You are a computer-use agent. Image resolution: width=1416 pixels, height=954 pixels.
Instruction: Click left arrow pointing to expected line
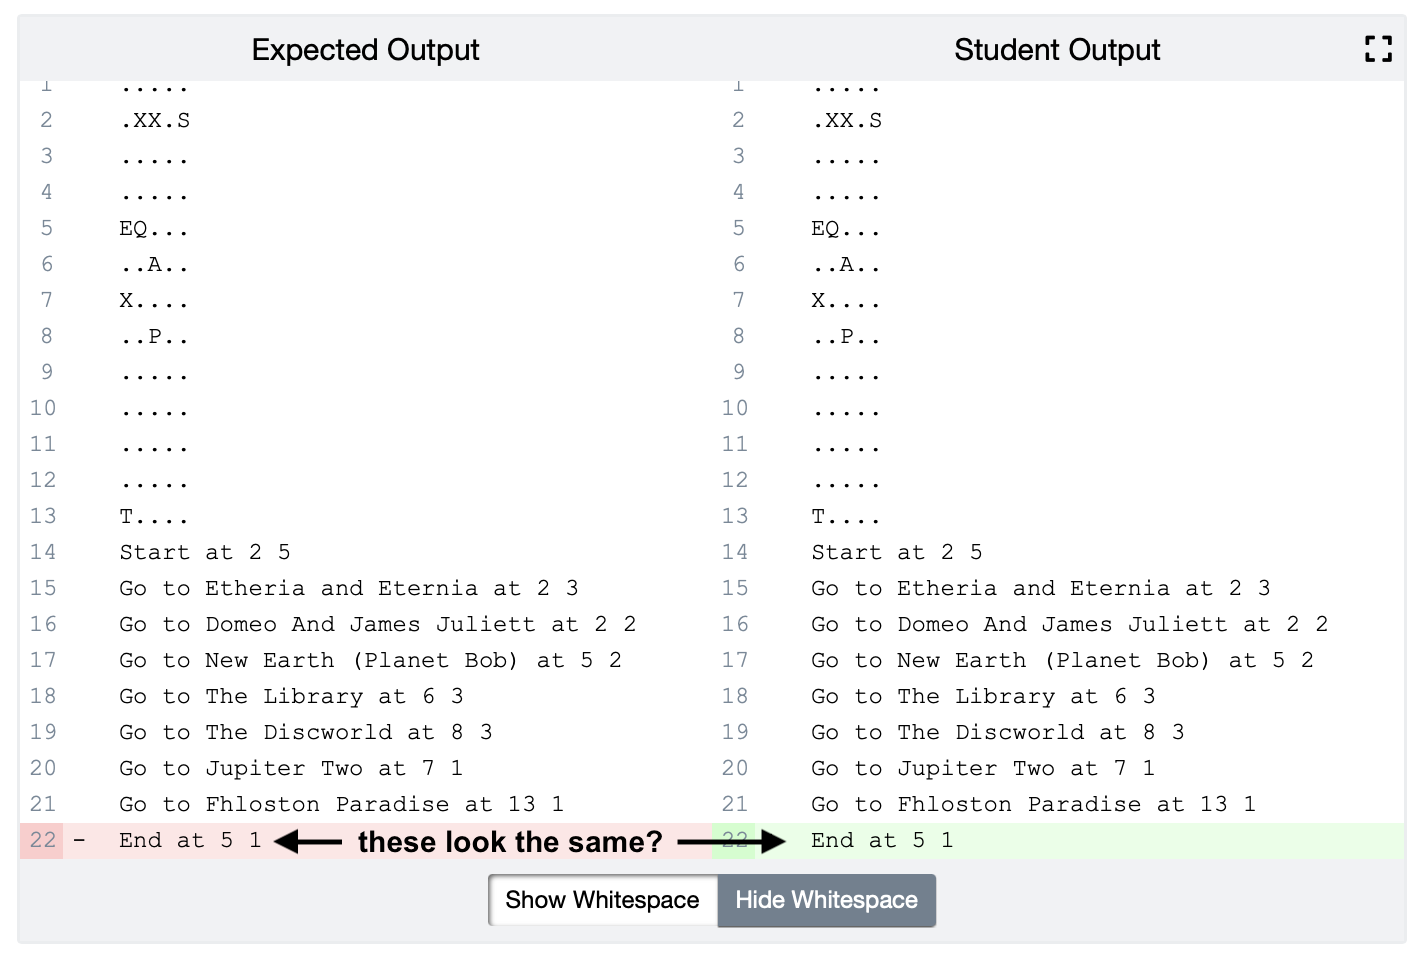point(308,842)
